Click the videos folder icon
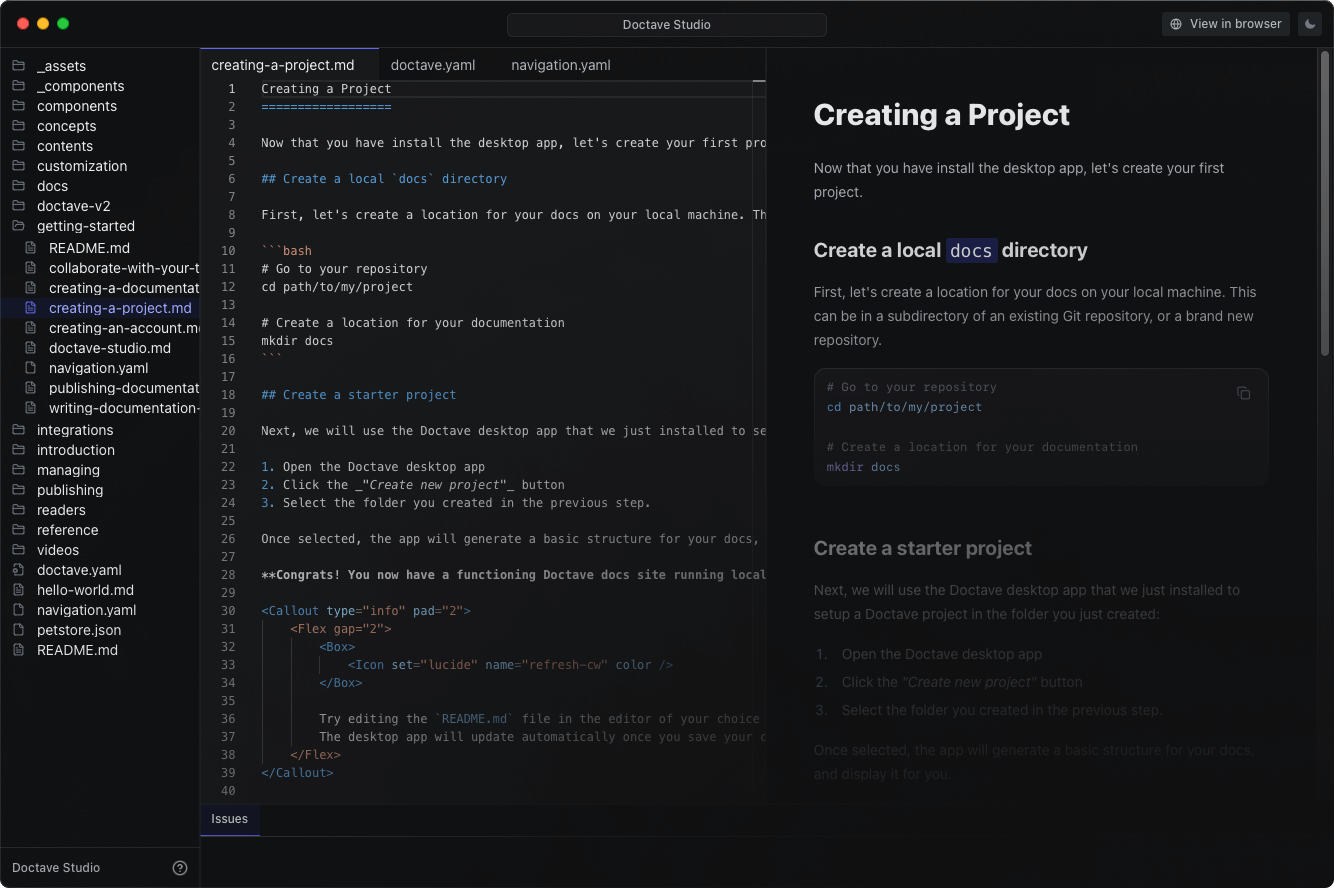 point(18,550)
